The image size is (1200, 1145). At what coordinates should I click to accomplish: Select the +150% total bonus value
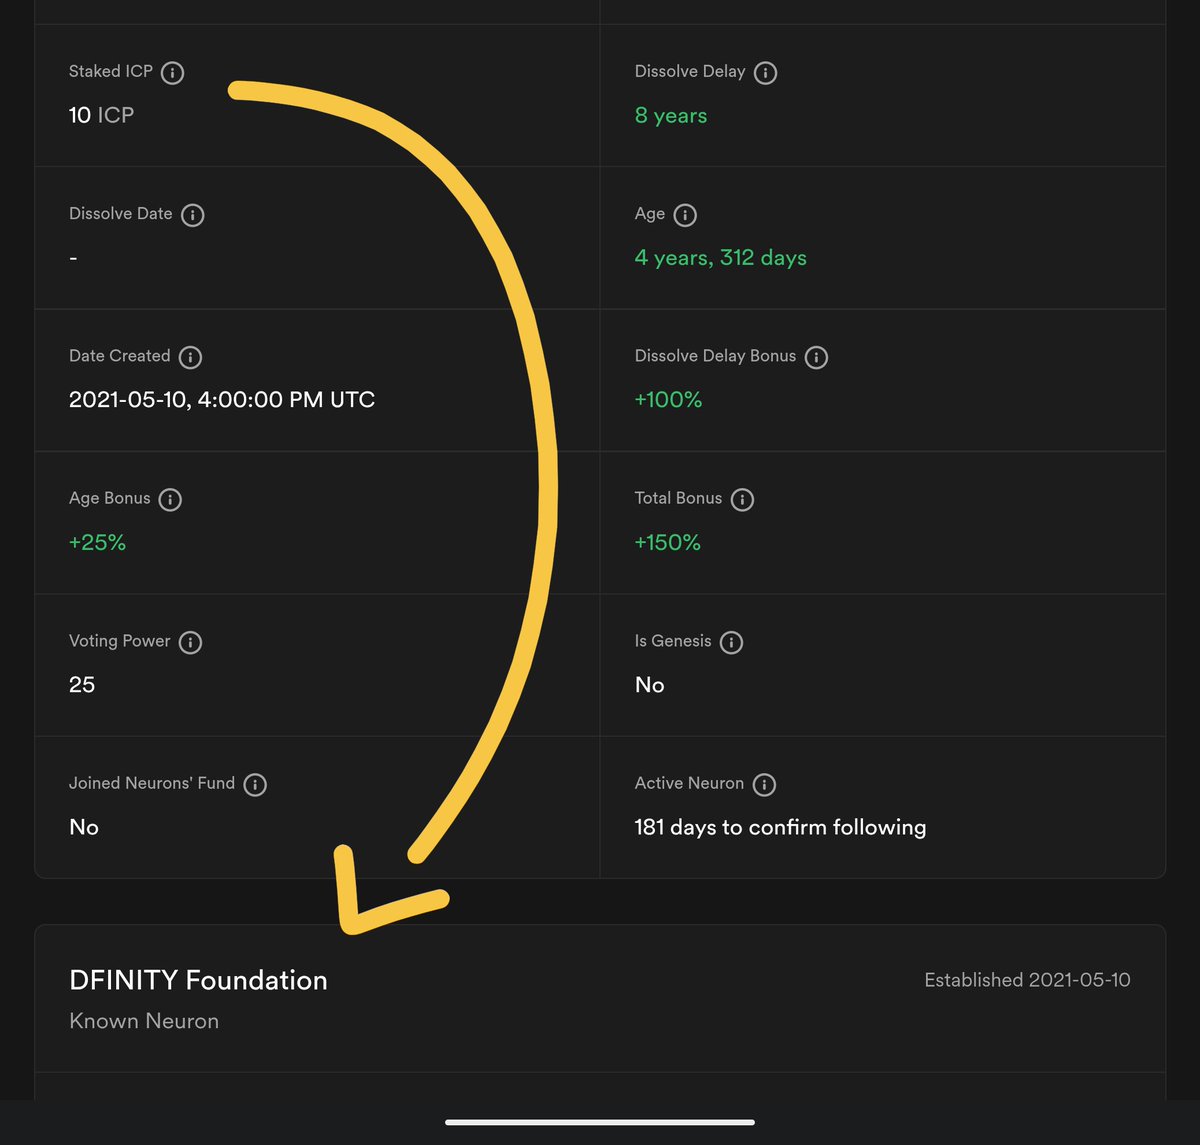pos(667,542)
